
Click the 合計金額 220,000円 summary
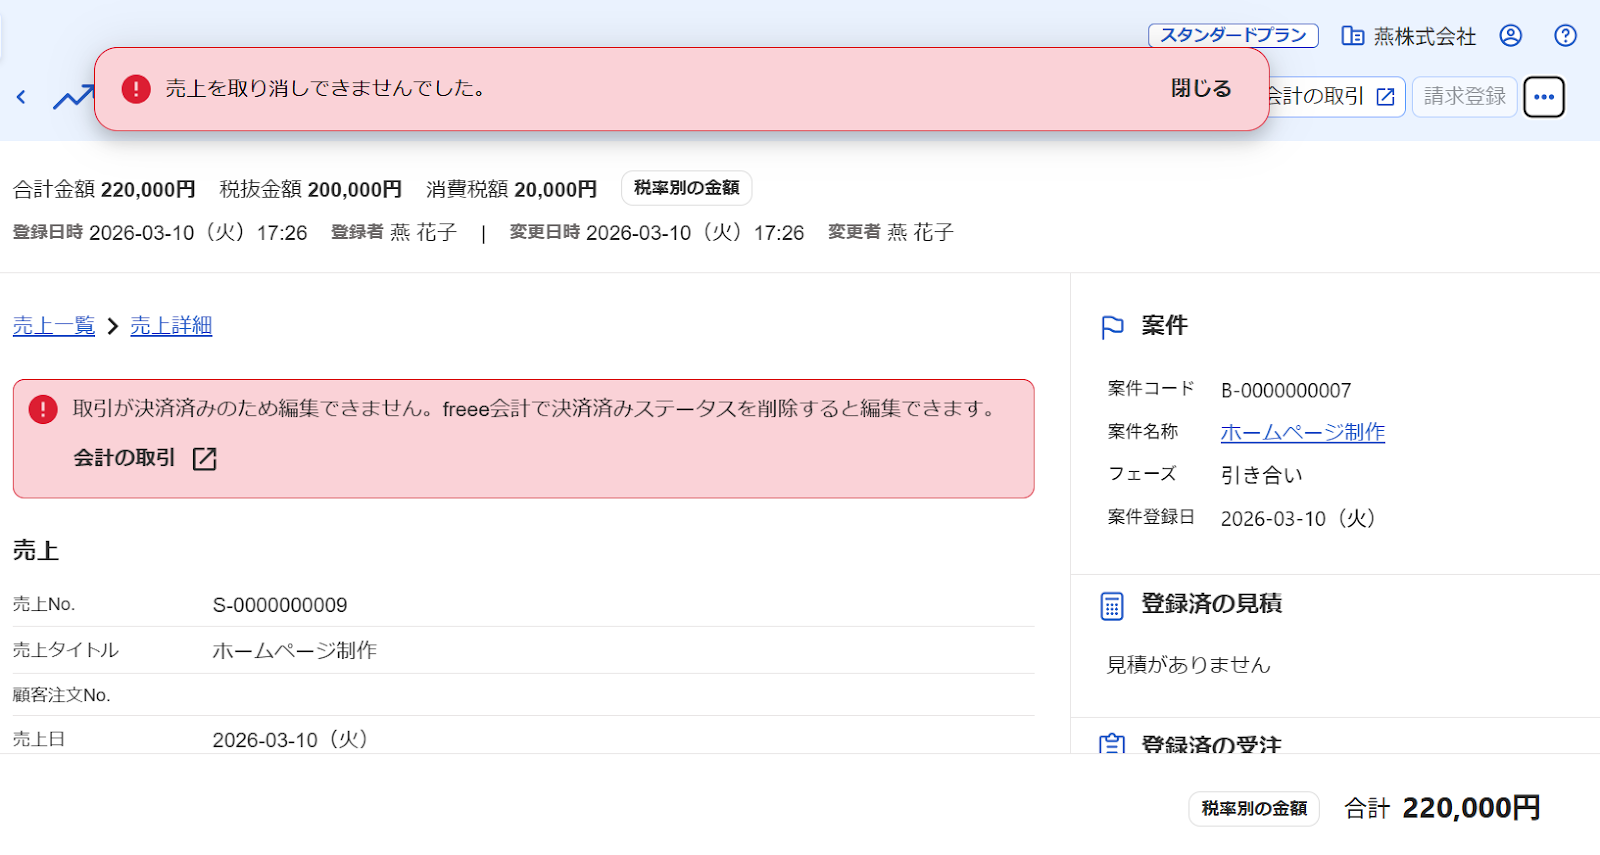tap(104, 189)
